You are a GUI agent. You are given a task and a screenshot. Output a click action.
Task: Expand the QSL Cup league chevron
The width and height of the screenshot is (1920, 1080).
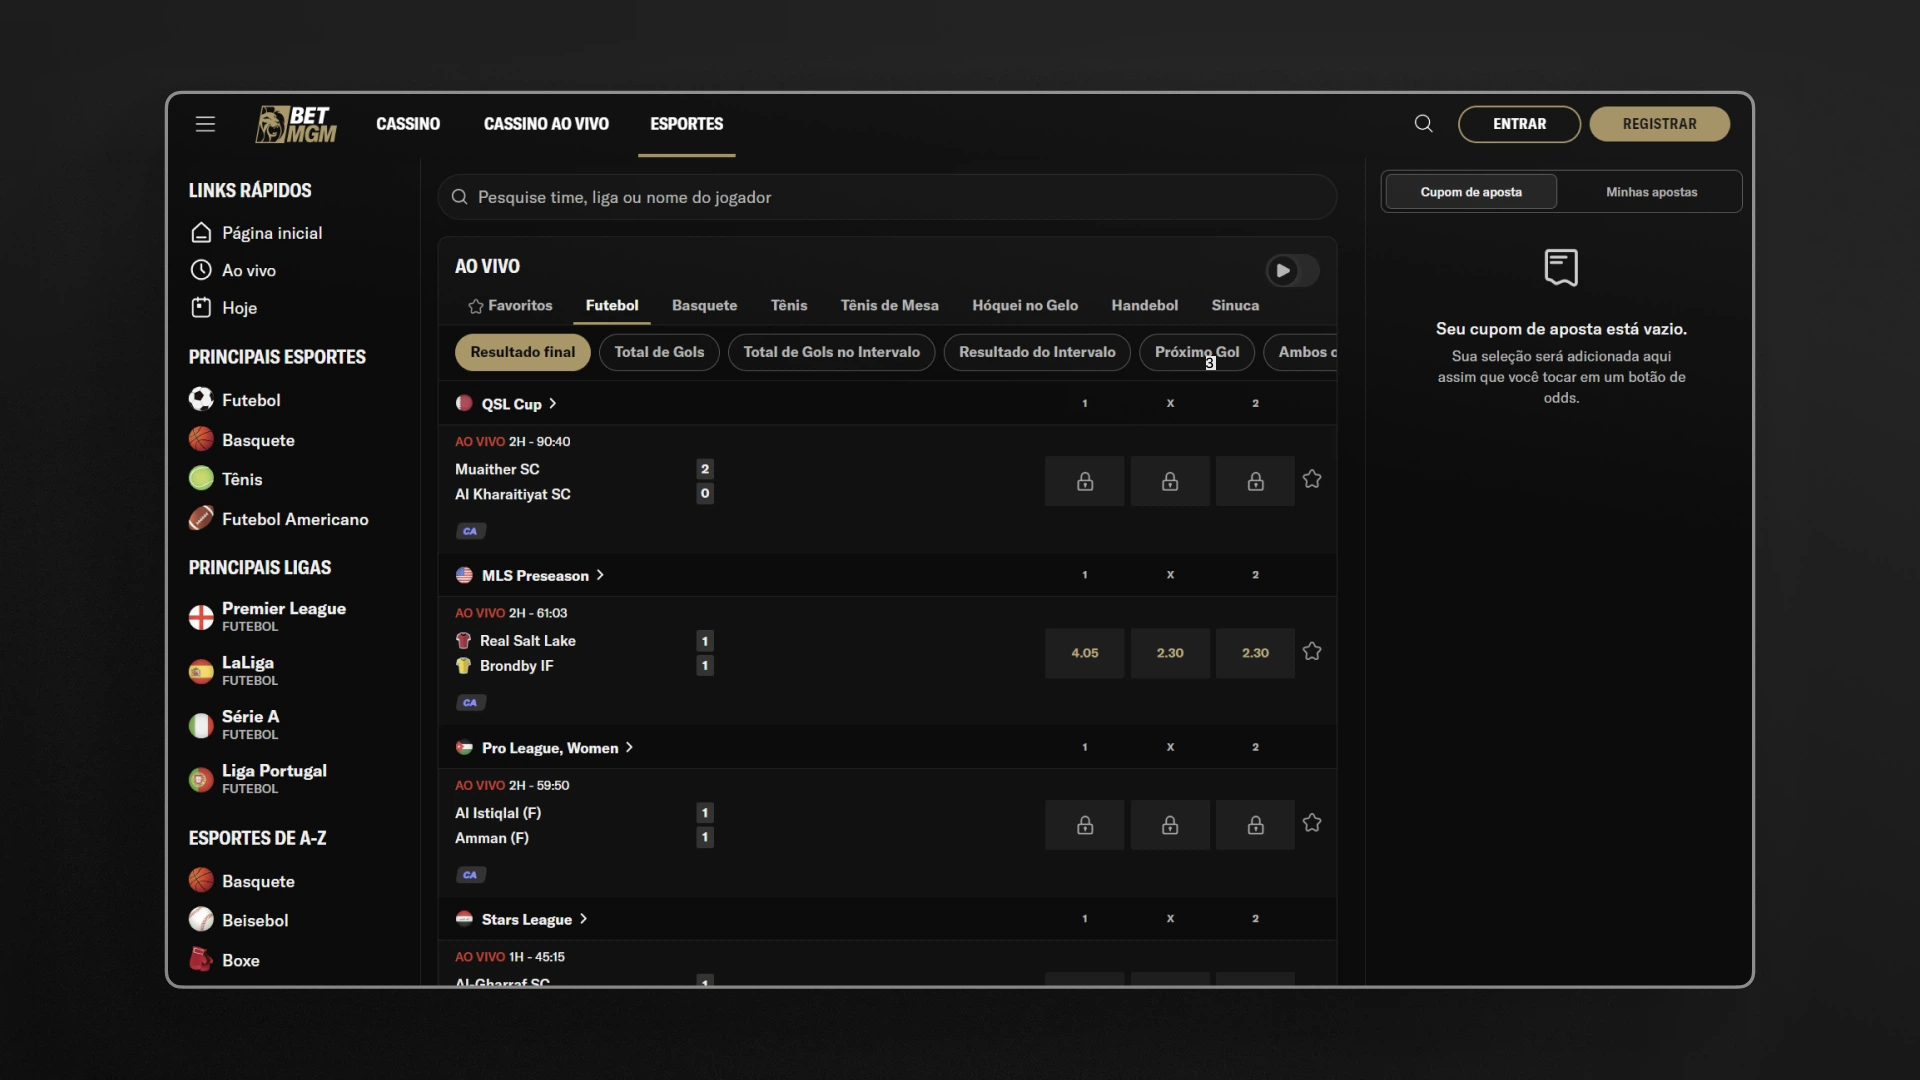tap(552, 404)
